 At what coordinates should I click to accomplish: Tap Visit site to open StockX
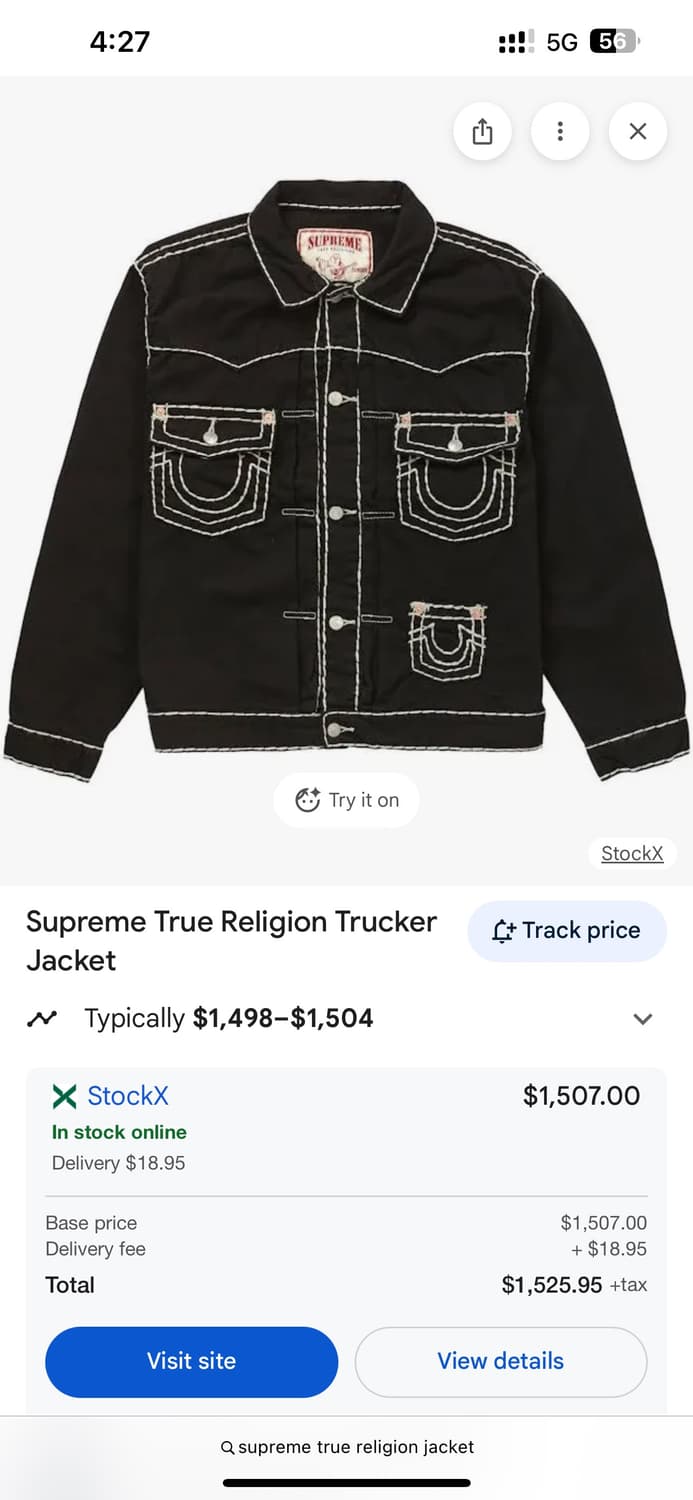coord(191,1361)
